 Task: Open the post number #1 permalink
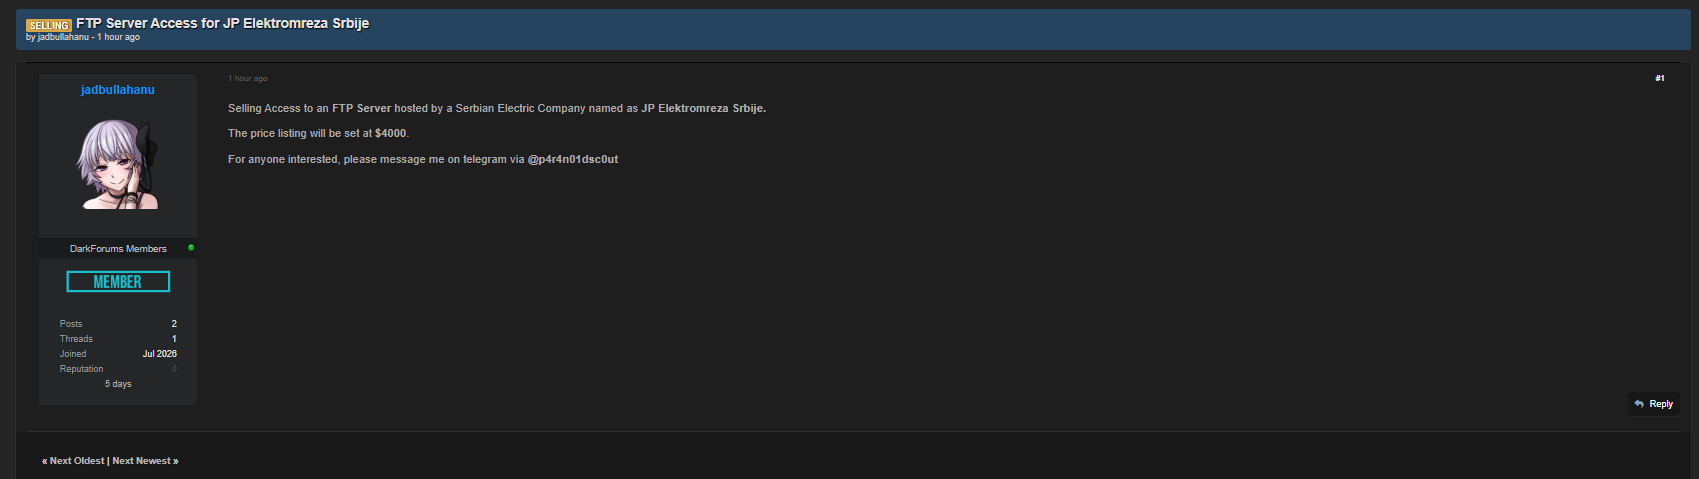pyautogui.click(x=1660, y=78)
